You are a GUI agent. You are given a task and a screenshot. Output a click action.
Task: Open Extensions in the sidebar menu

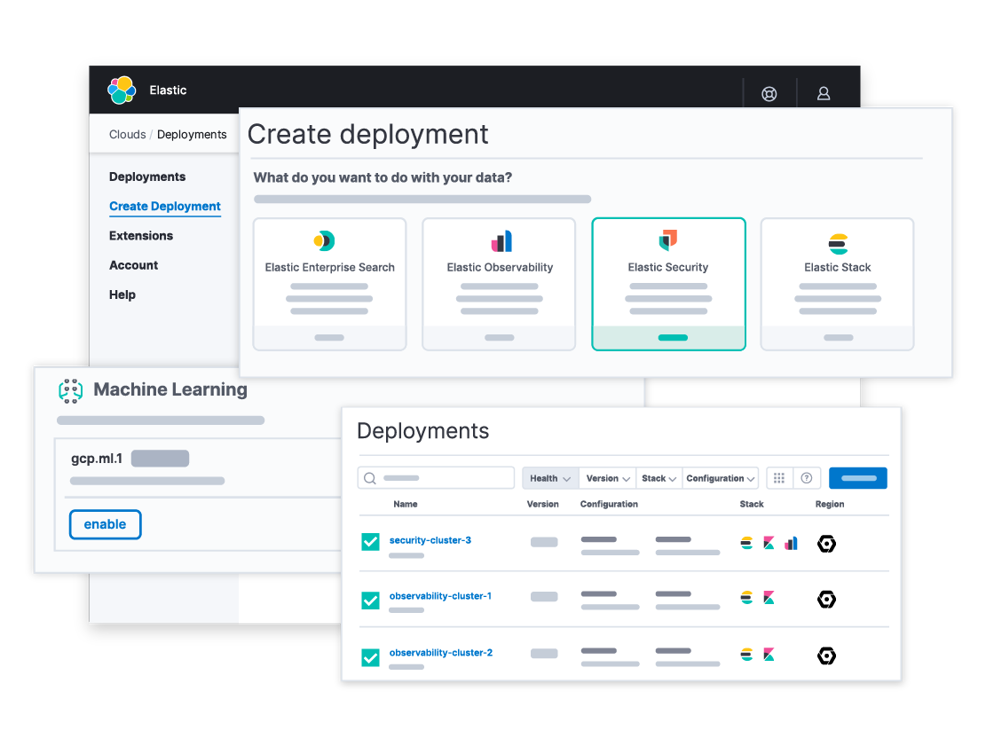(141, 236)
